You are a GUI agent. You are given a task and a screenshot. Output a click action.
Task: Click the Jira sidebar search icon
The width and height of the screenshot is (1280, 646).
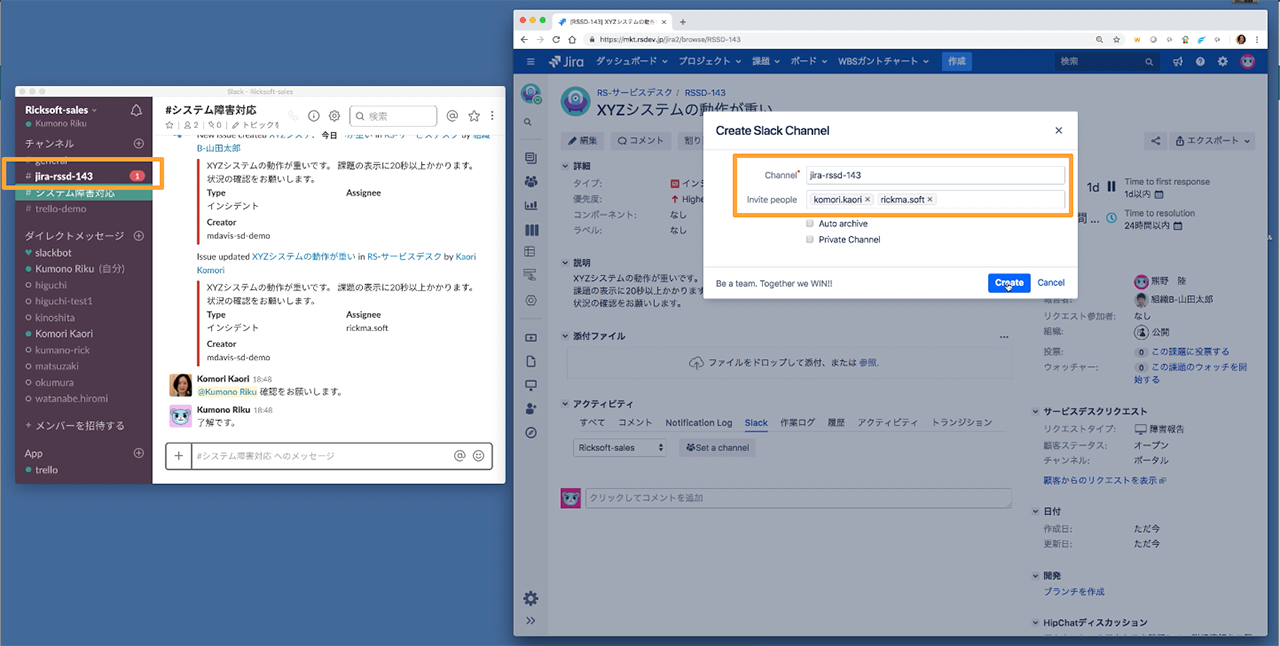[x=529, y=122]
